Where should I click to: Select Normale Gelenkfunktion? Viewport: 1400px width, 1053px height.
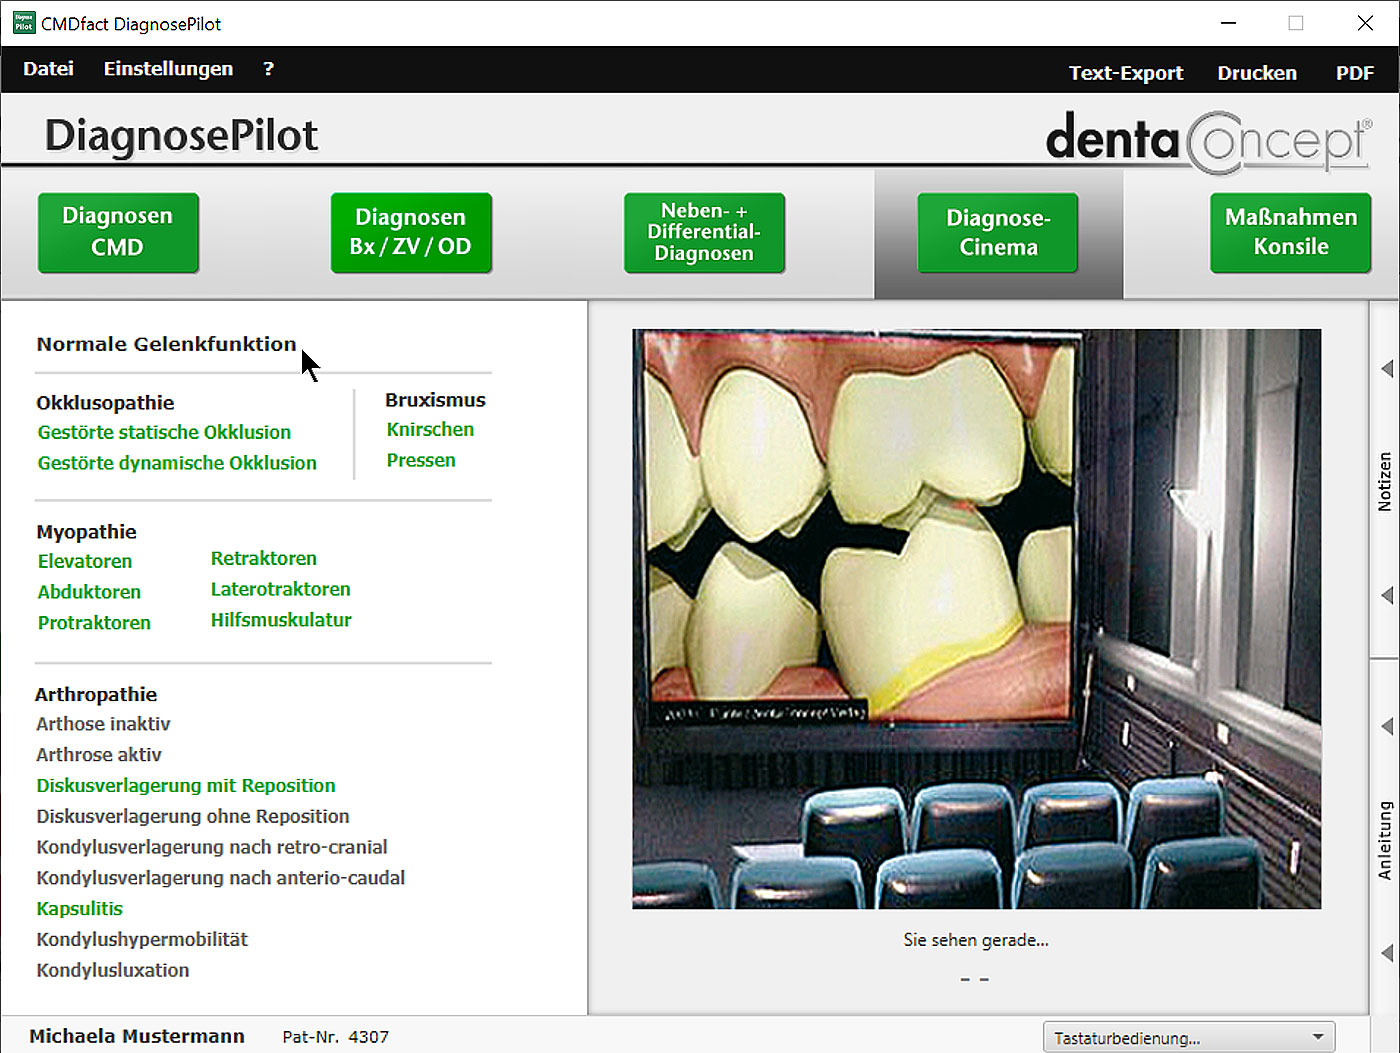166,344
